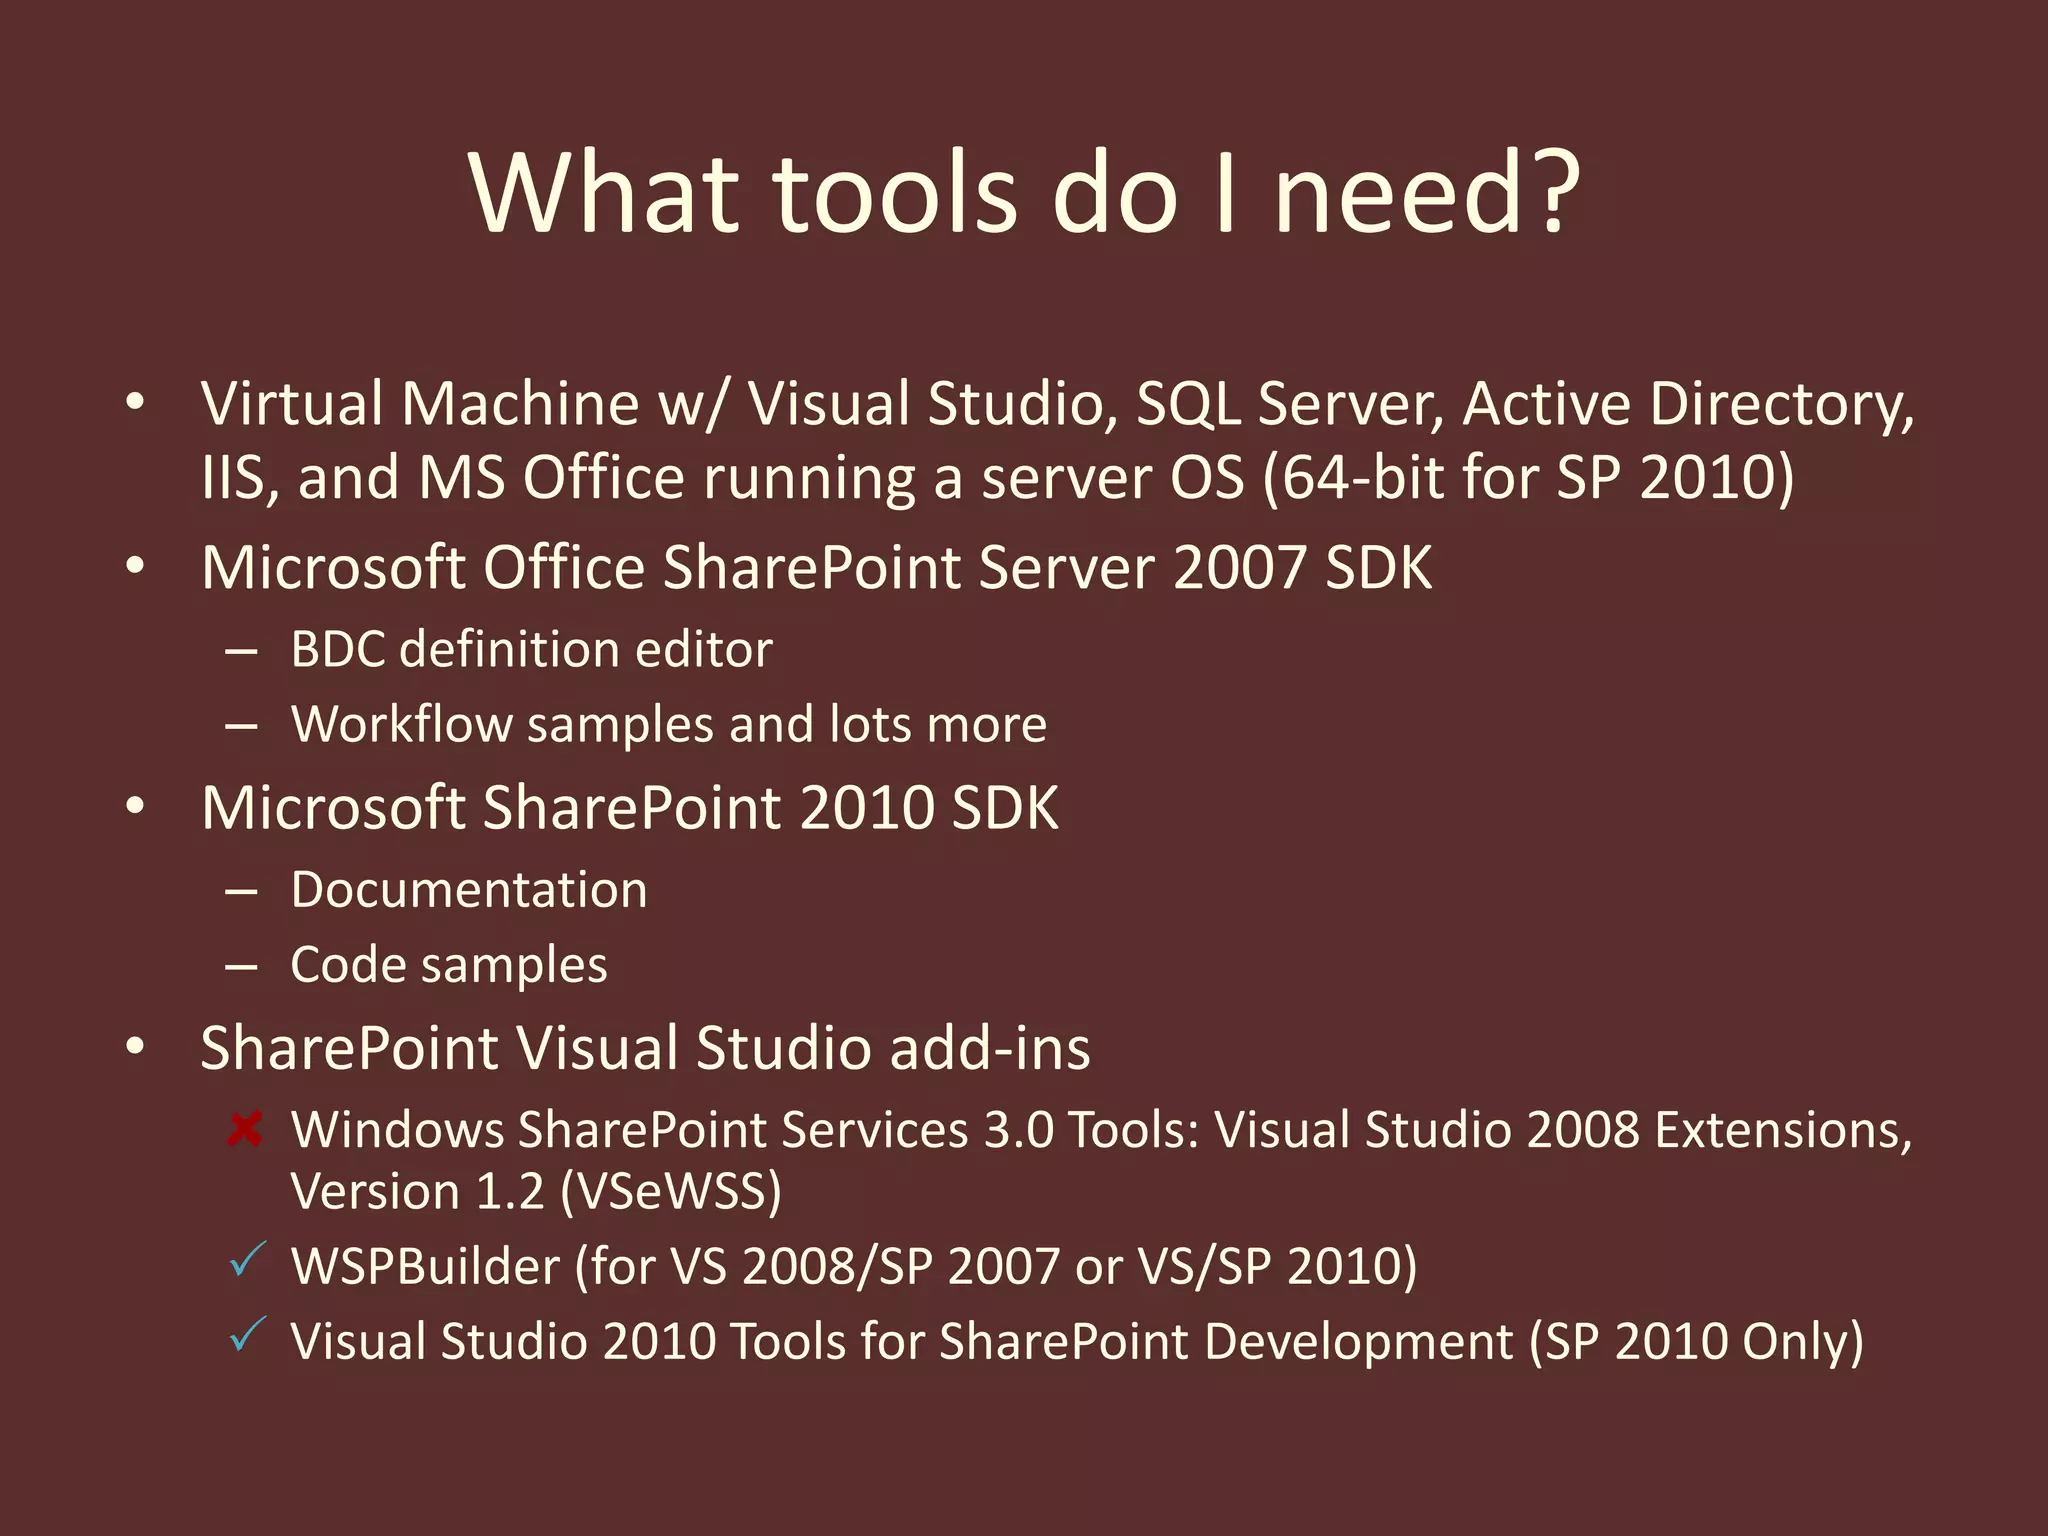The width and height of the screenshot is (2048, 1536).
Task: Click the dash before 'Documentation'
Action: 242,891
